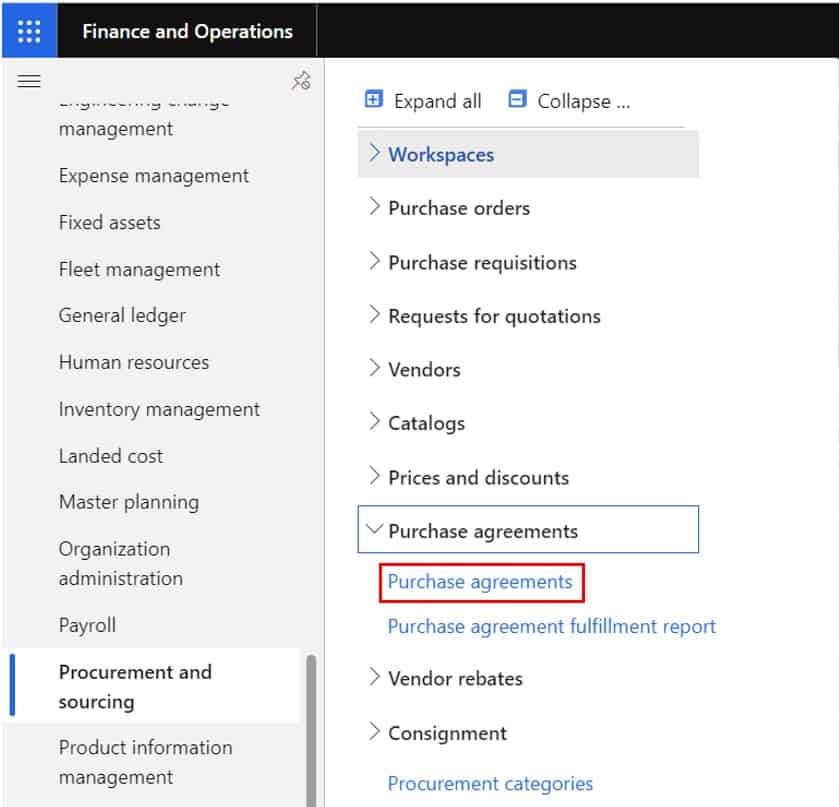Screen dimensions: 839x807
Task: Open the Purchase agreements page
Action: [481, 580]
